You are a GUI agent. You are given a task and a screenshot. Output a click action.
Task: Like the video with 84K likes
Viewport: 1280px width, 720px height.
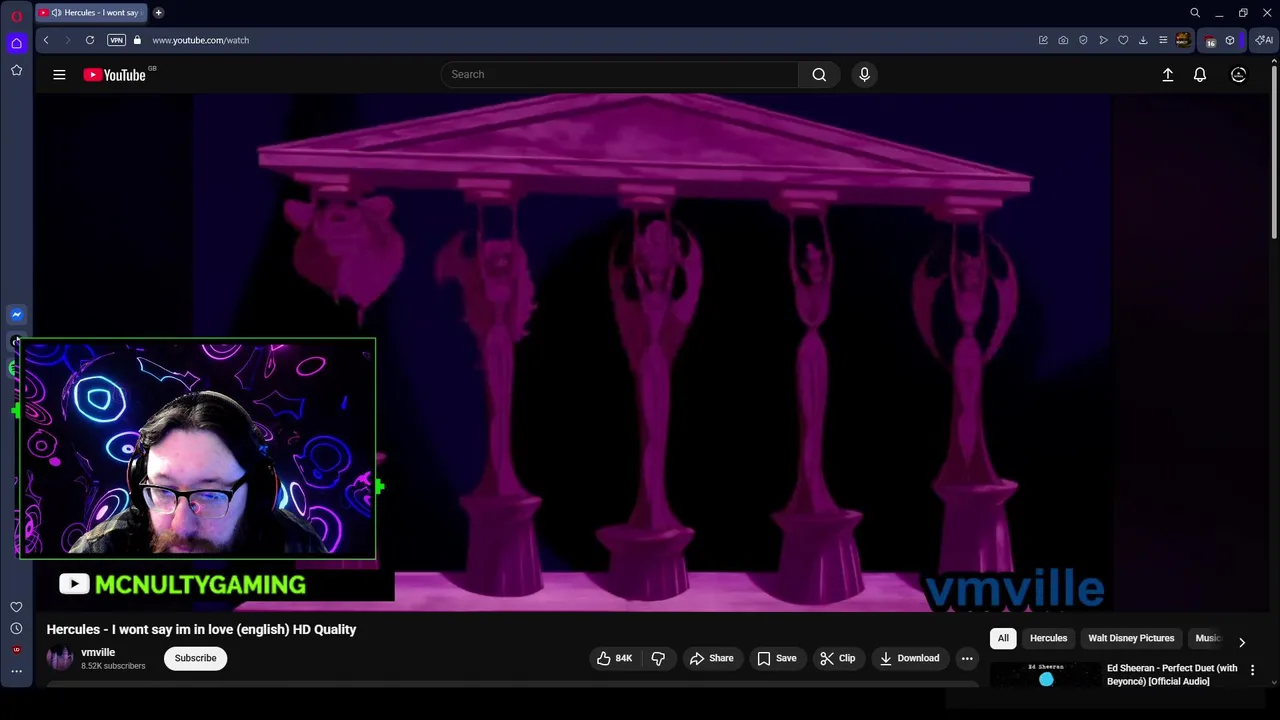click(615, 658)
